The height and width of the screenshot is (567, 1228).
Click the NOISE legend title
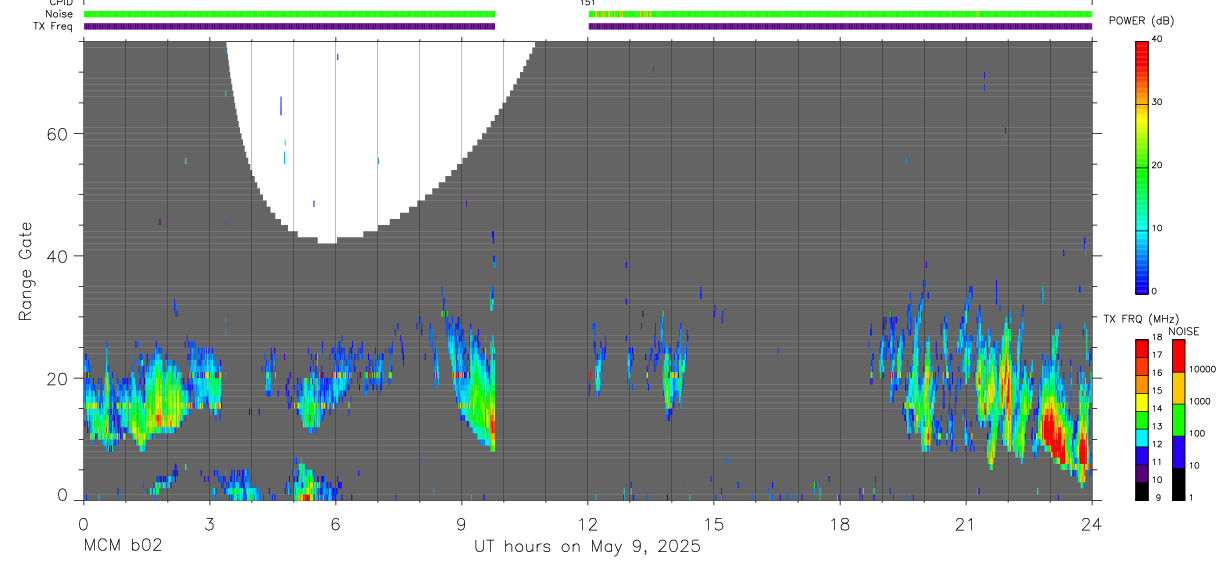[1184, 331]
